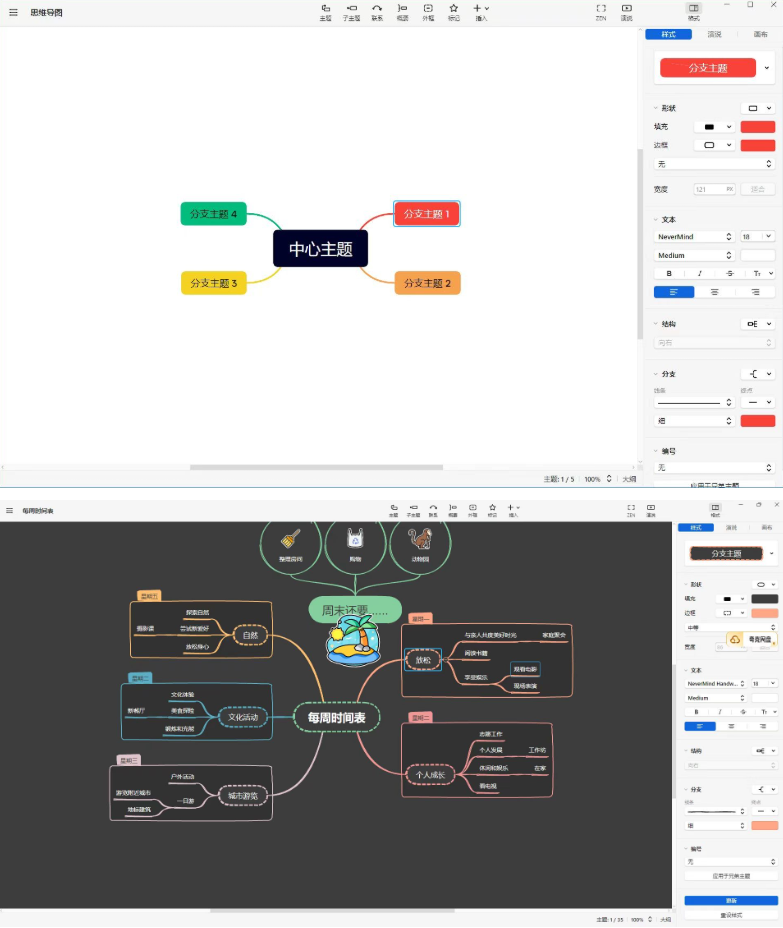Select 每周时间表 central node in bottom window
783x928 pixels.
337,717
